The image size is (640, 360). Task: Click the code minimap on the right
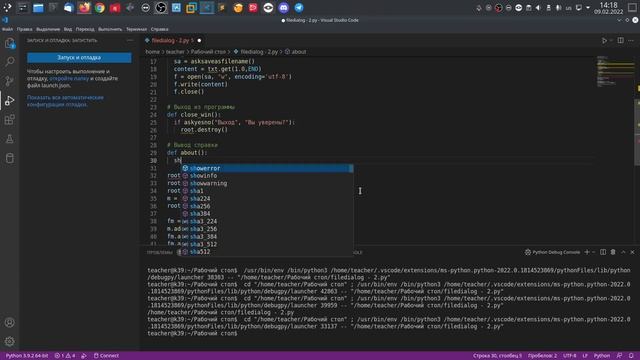pos(615,72)
